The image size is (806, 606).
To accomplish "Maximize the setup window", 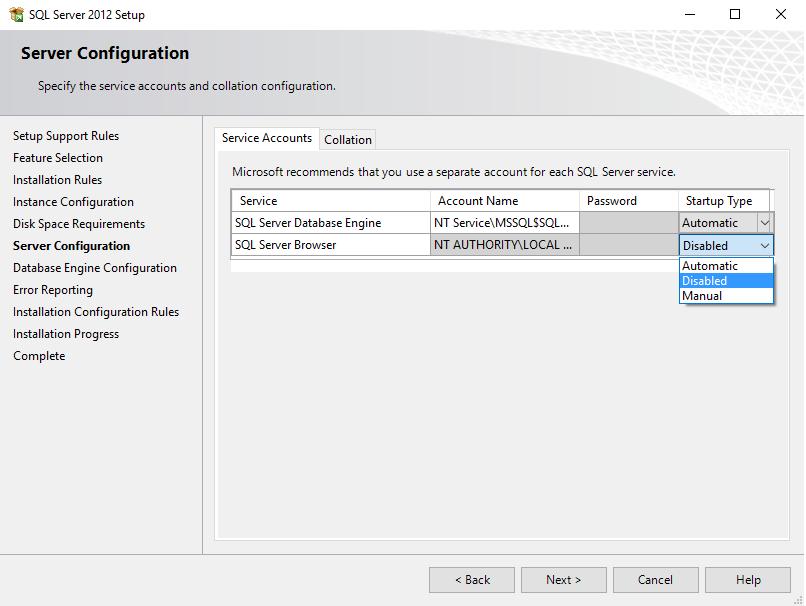I will coord(735,15).
